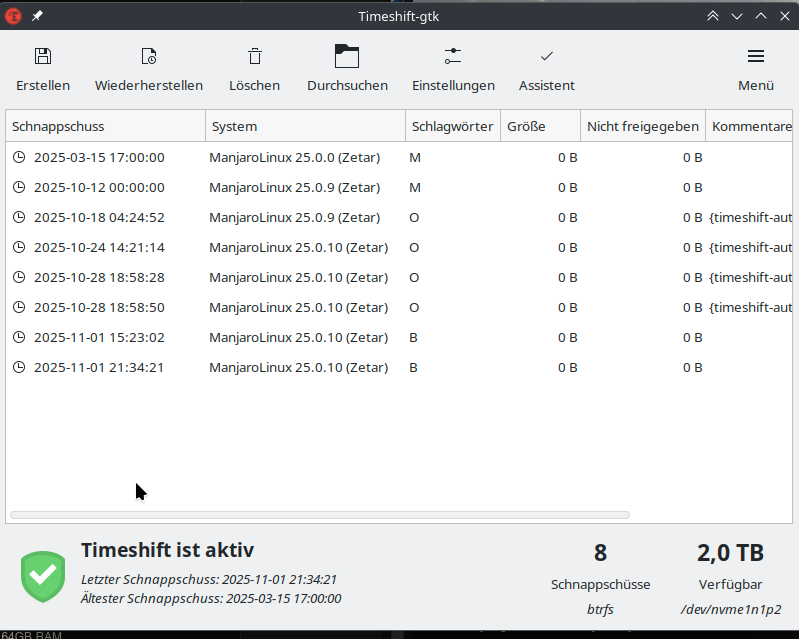Select snapshot date 2025-10-18 04:24:52

pos(99,218)
